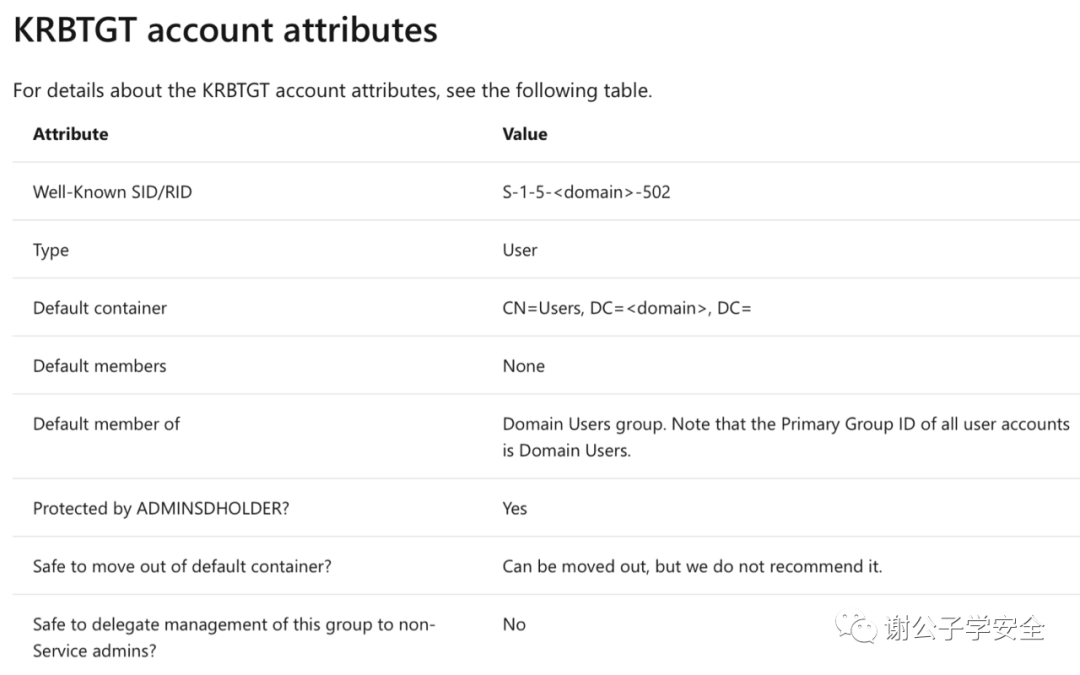Screen dimensions: 1080x675
Task: Click the Type attribute label
Action: click(x=51, y=250)
